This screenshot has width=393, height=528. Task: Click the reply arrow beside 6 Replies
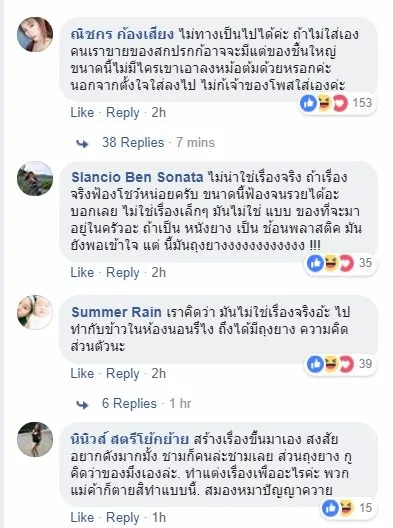tap(82, 404)
